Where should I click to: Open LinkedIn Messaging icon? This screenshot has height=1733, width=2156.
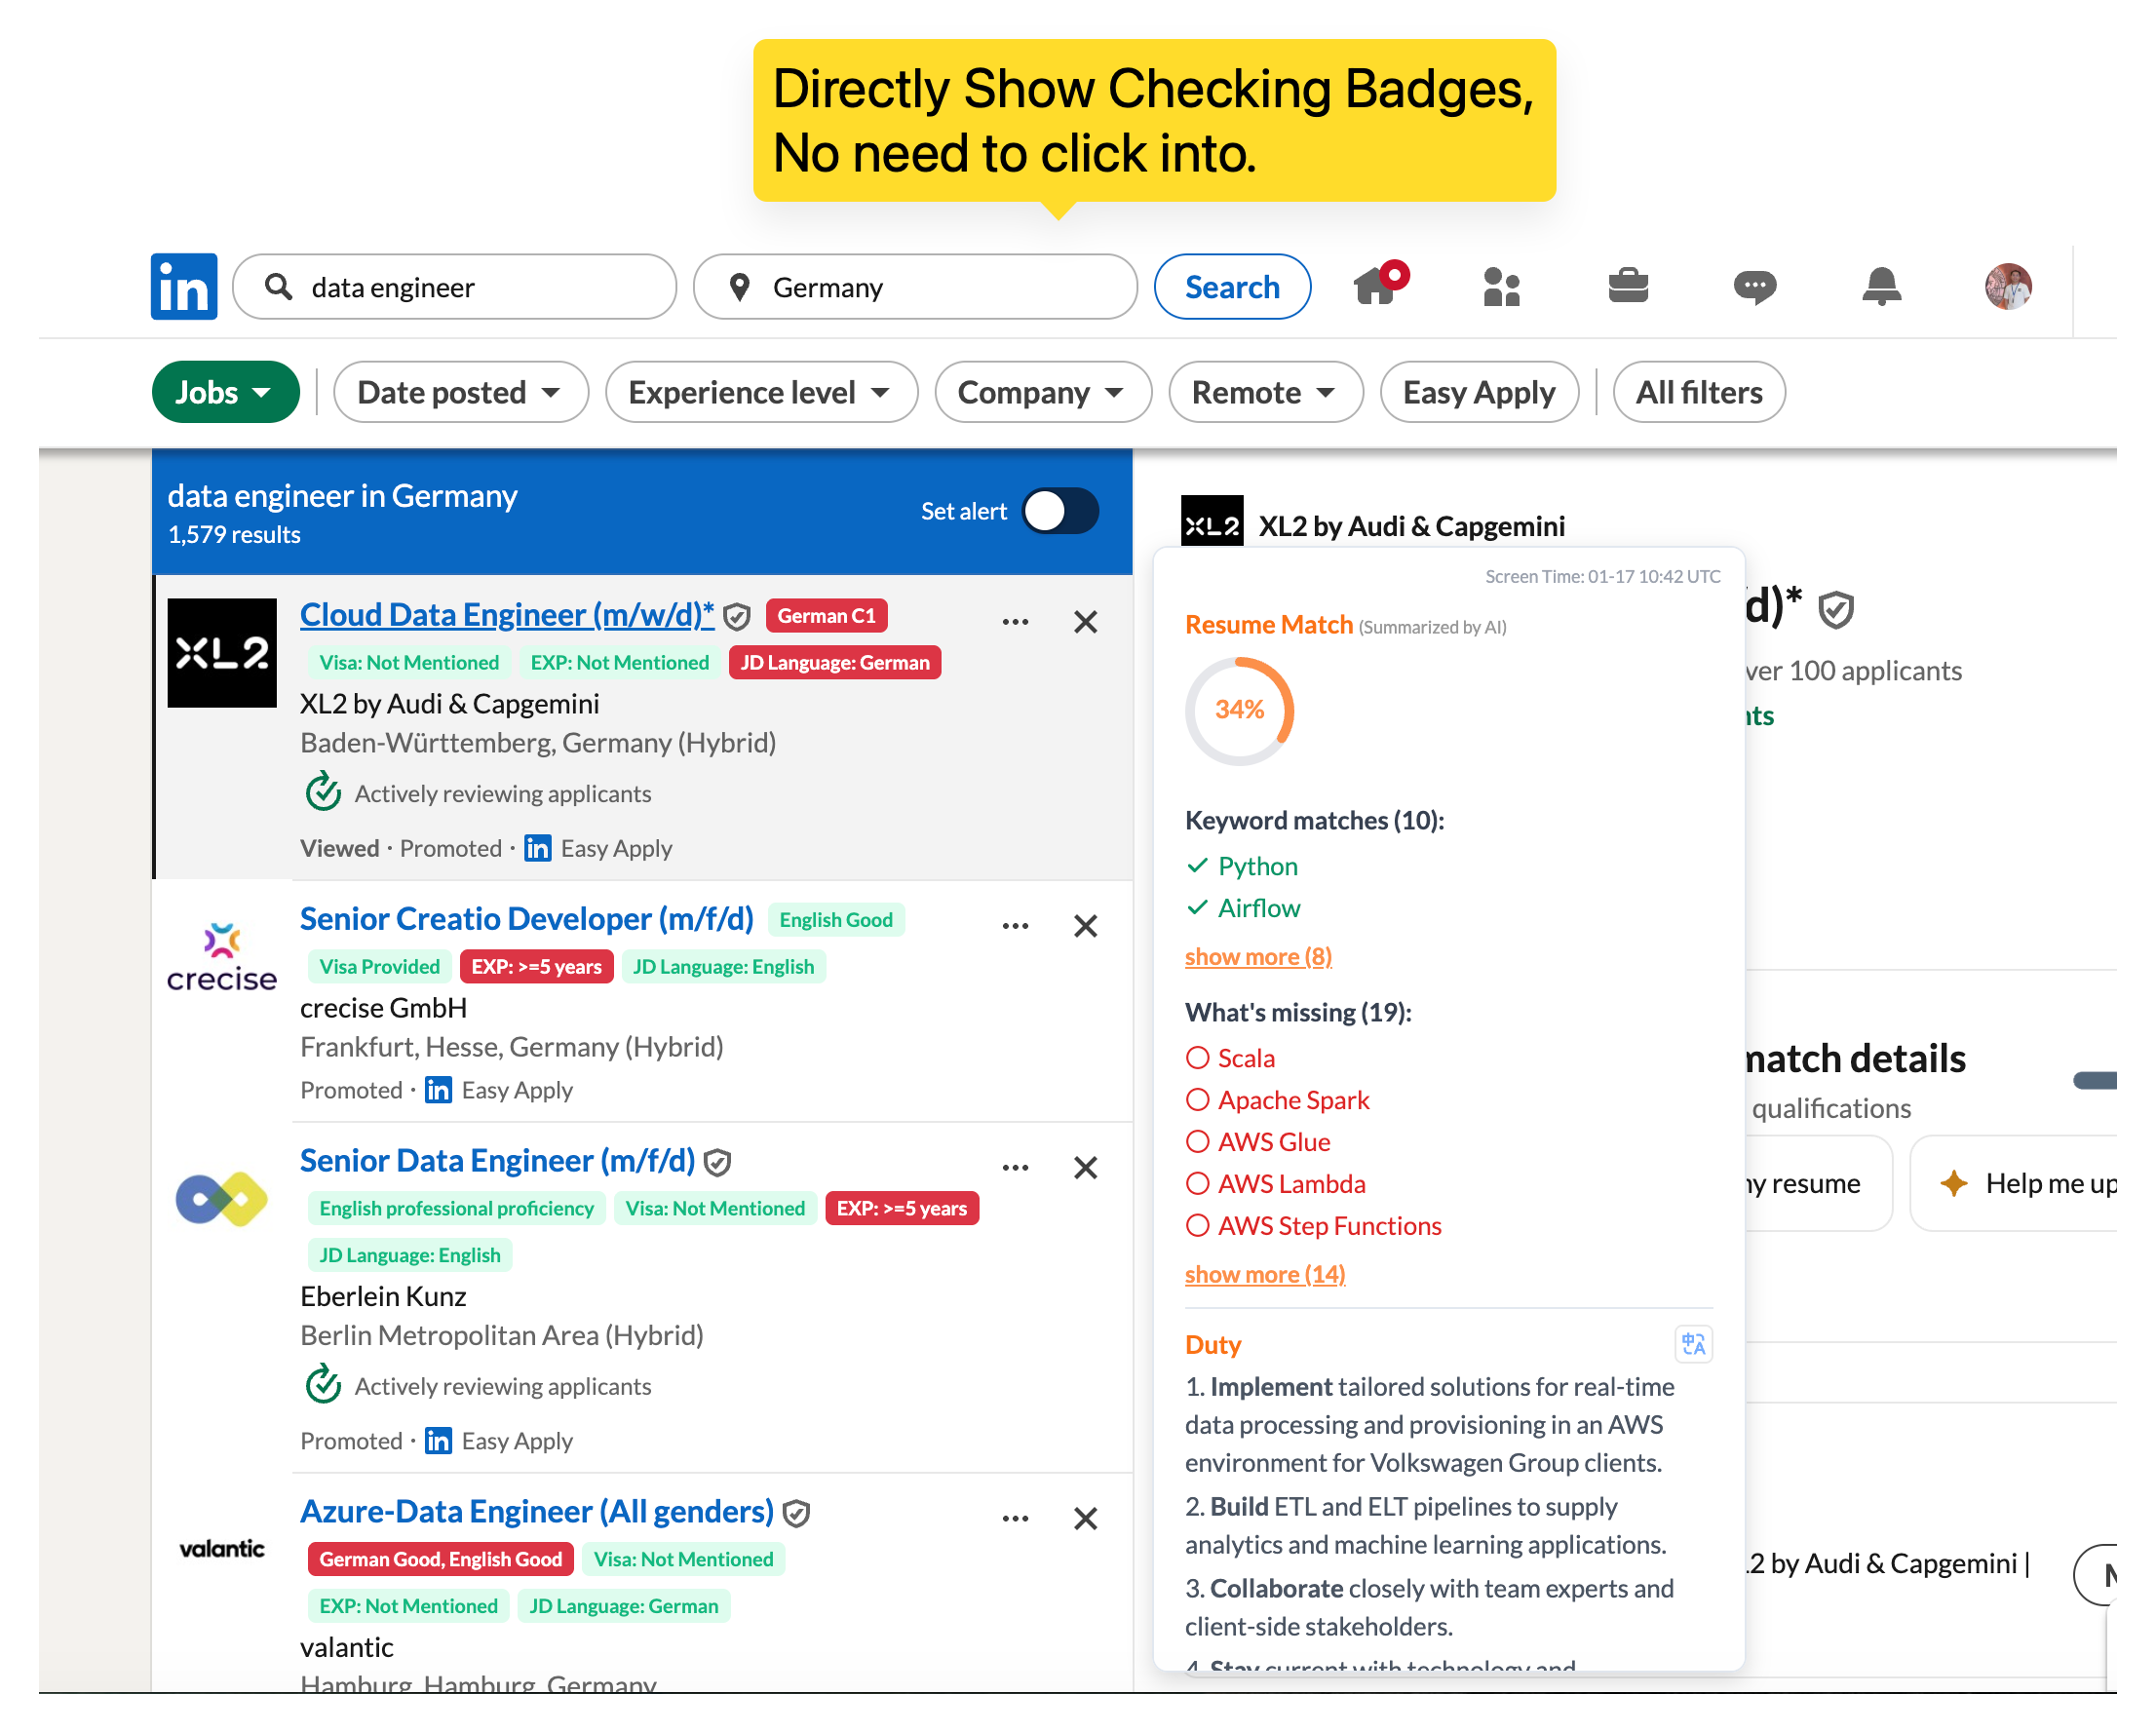1755,287
